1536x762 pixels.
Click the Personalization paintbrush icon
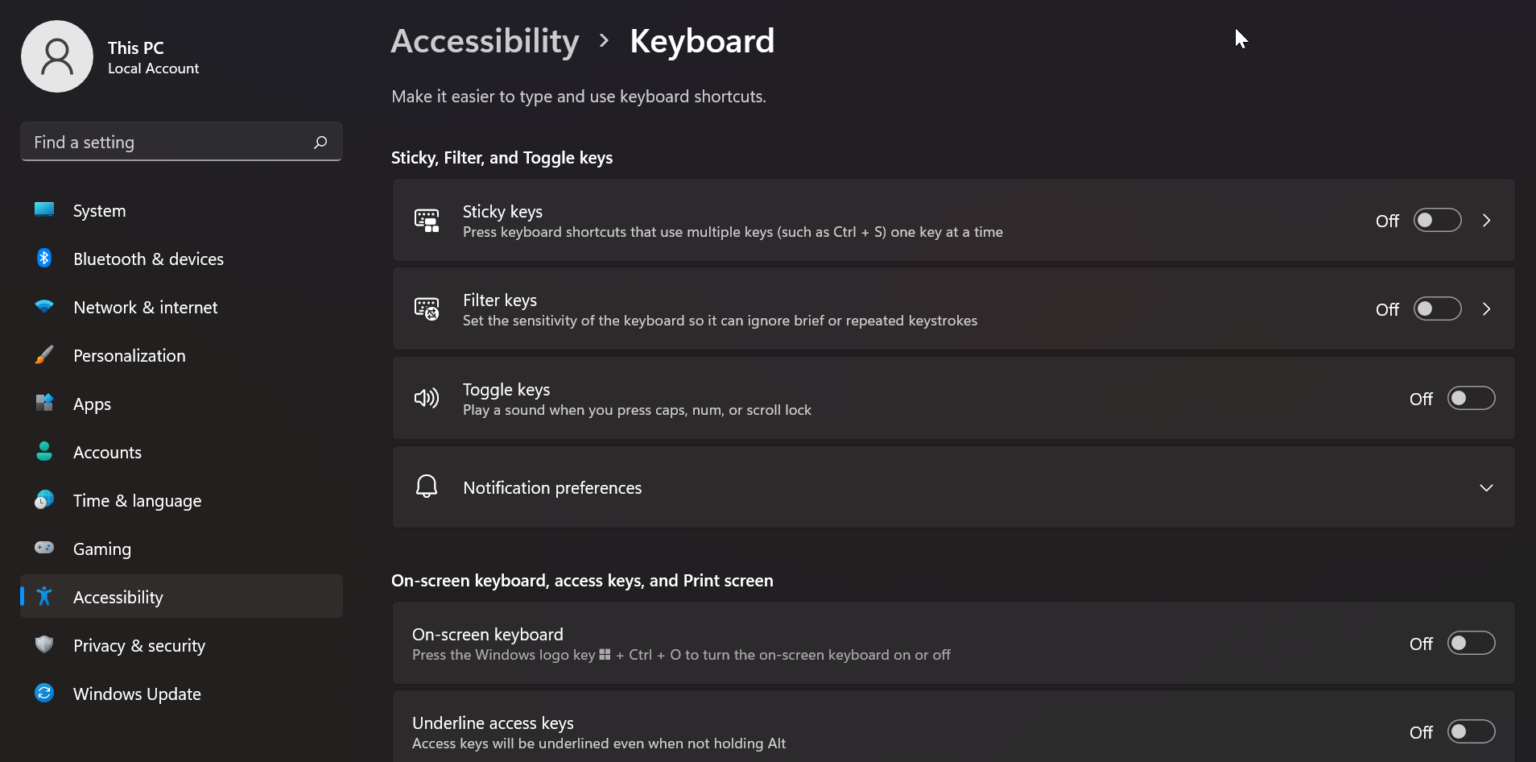point(44,356)
